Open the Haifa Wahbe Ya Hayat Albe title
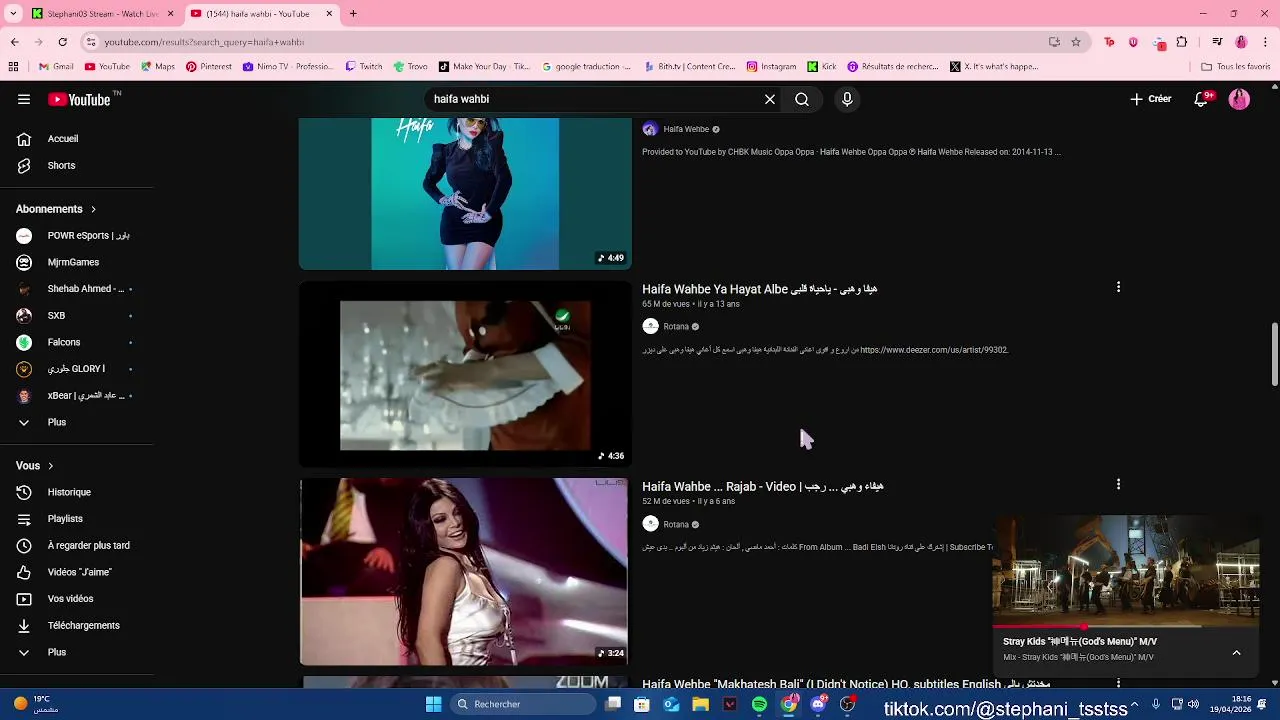The height and width of the screenshot is (720, 1280). [x=759, y=289]
